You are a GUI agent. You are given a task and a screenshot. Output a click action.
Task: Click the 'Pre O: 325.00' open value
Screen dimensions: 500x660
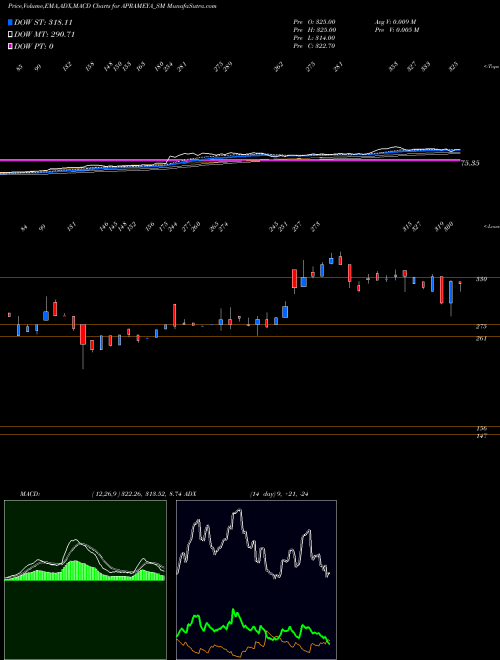314,21
